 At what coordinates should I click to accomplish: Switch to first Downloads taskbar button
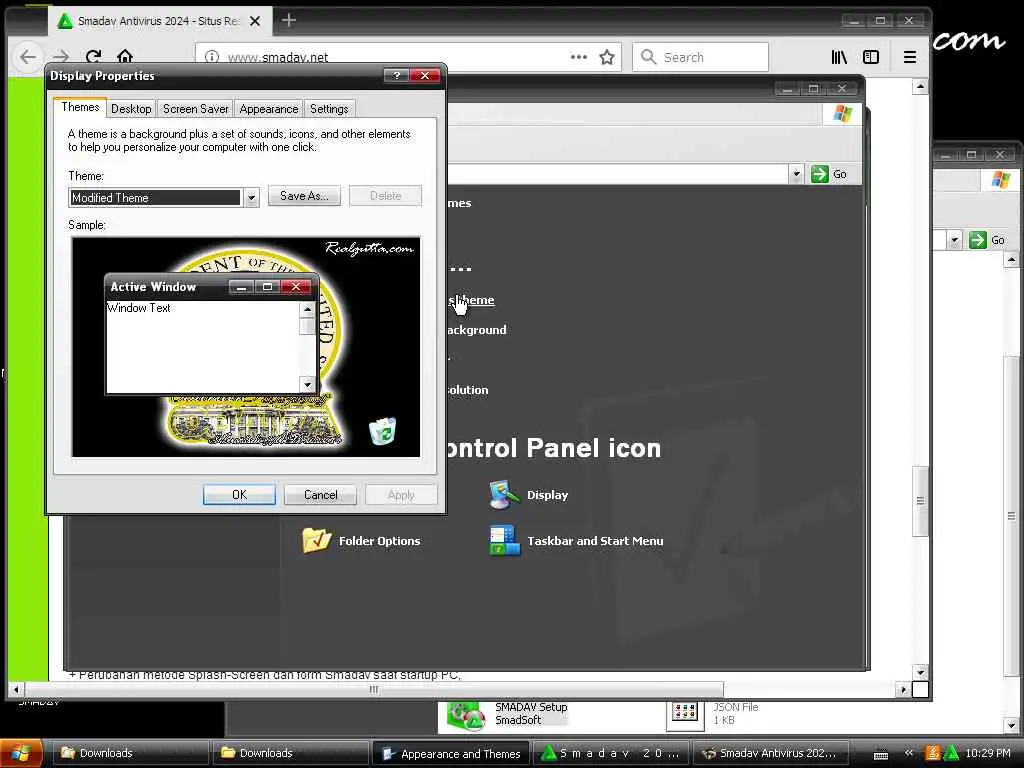(130, 753)
